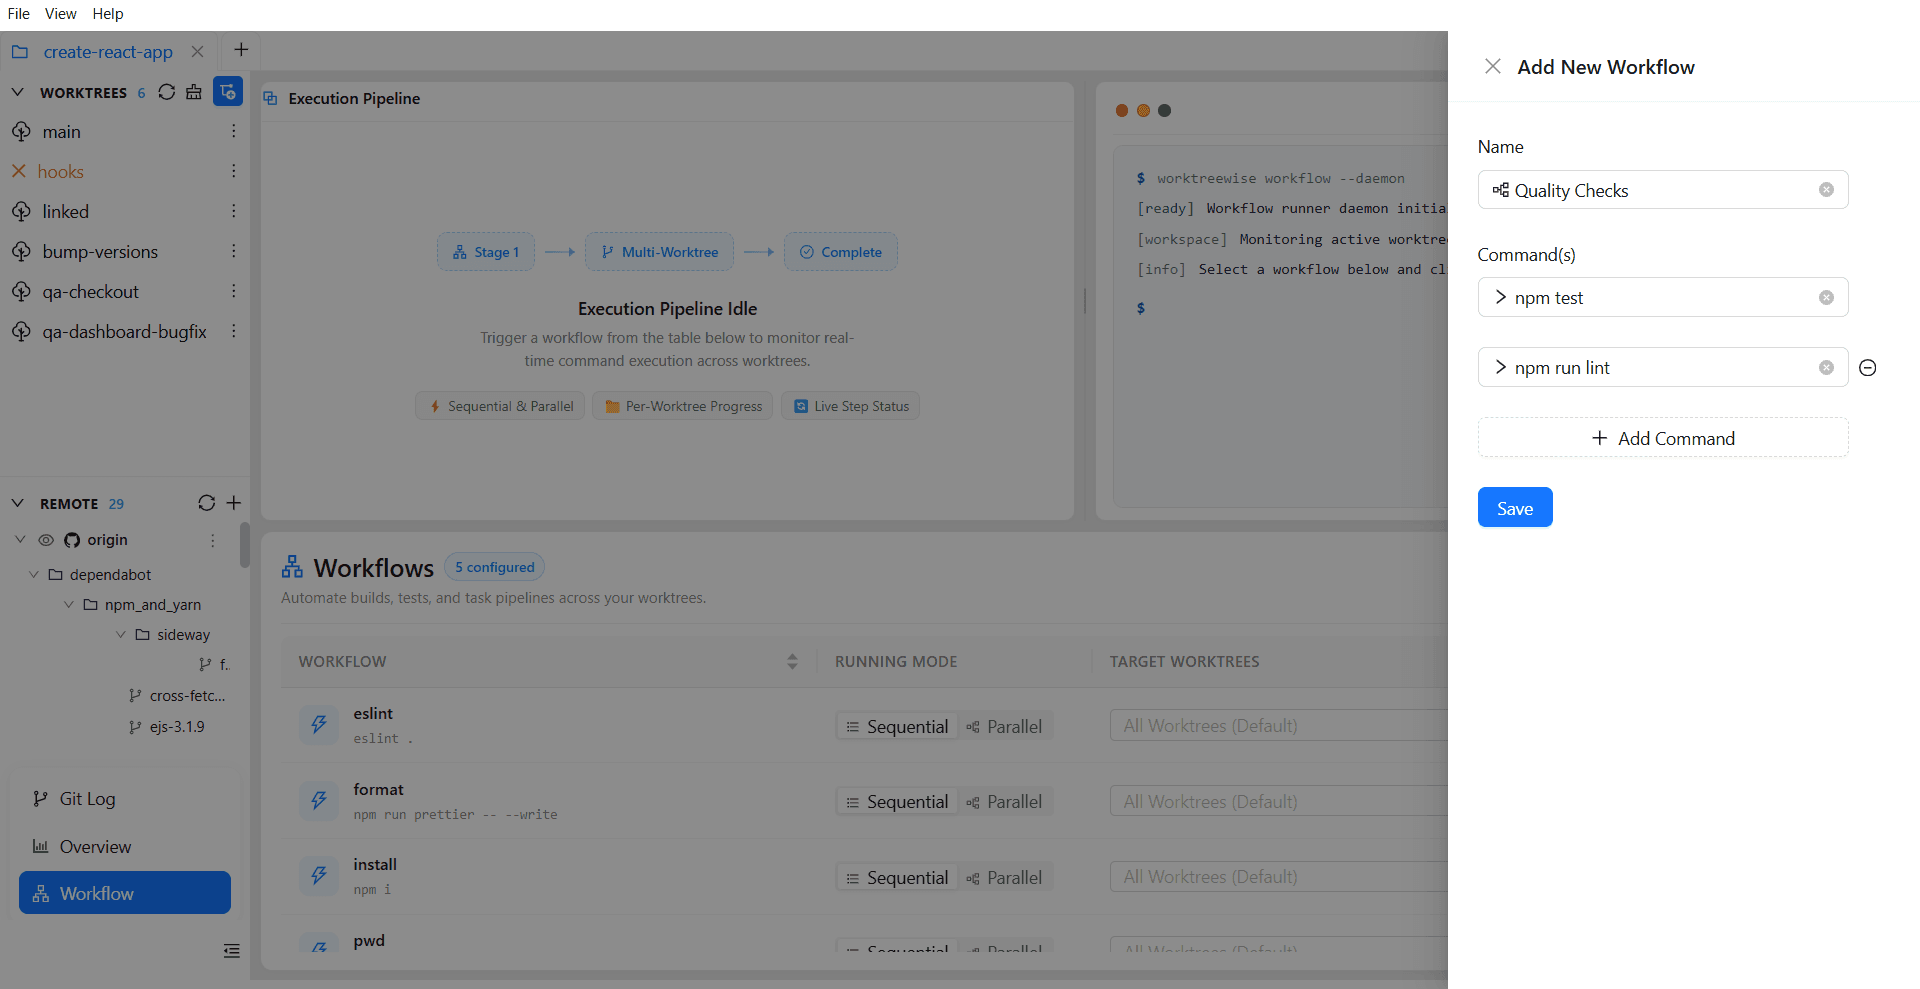Collapse the npm_and_yarn folder
Viewport: 1920px width, 989px height.
point(69,605)
